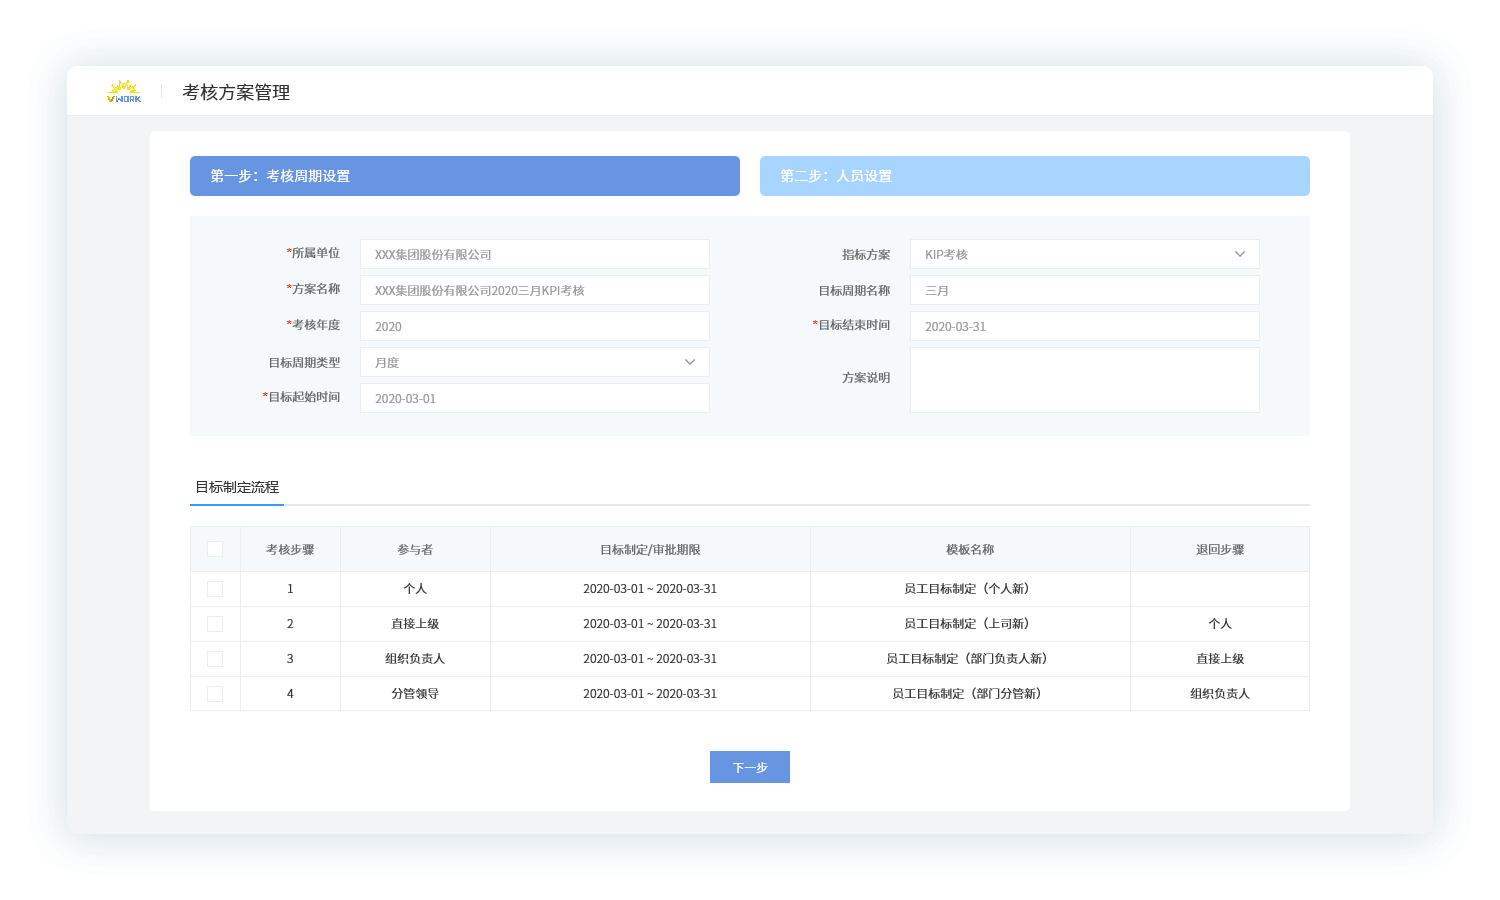The width and height of the screenshot is (1500, 900).
Task: Check the row 2 直接上级 checkbox
Action: pos(215,624)
